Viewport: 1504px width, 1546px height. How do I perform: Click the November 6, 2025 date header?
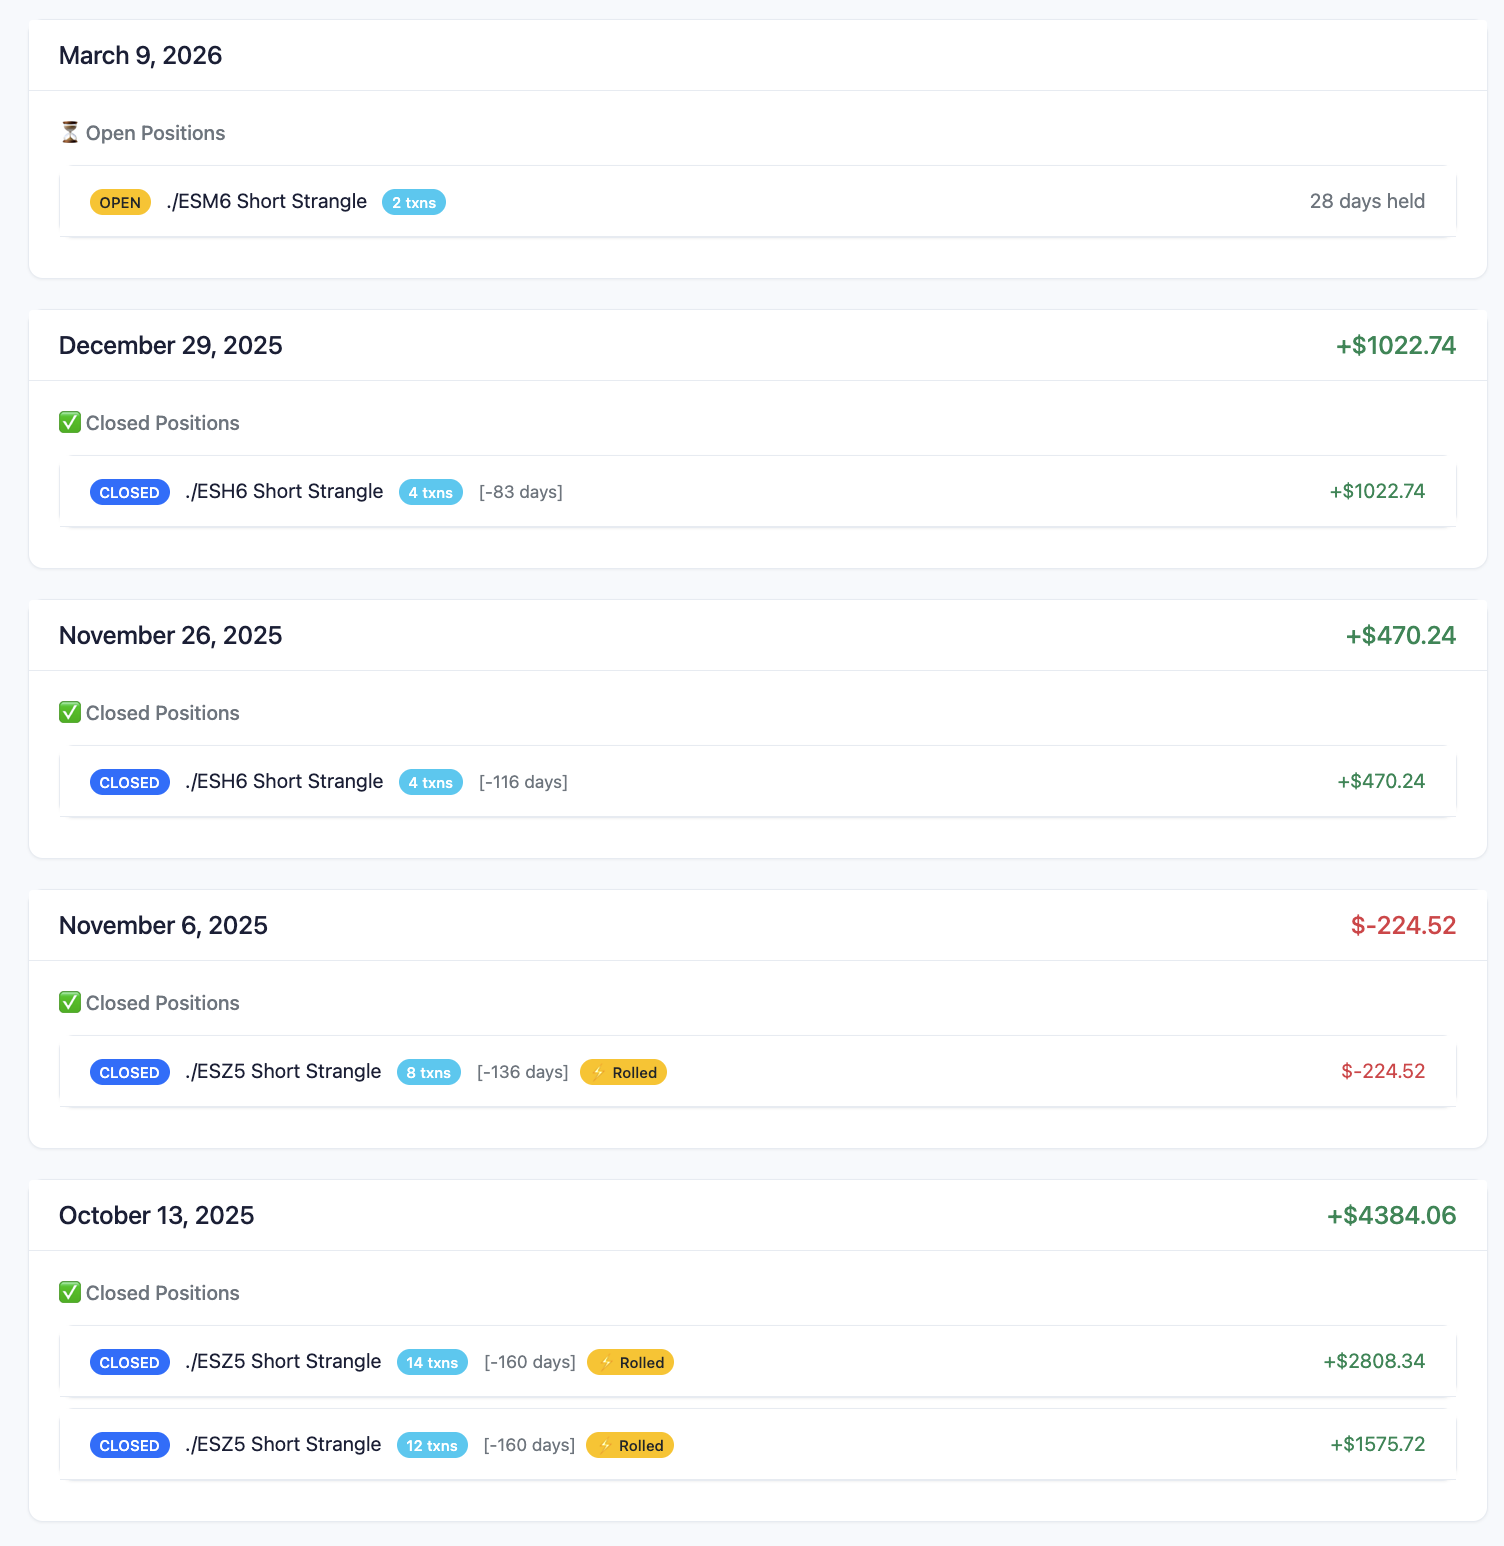coord(163,925)
